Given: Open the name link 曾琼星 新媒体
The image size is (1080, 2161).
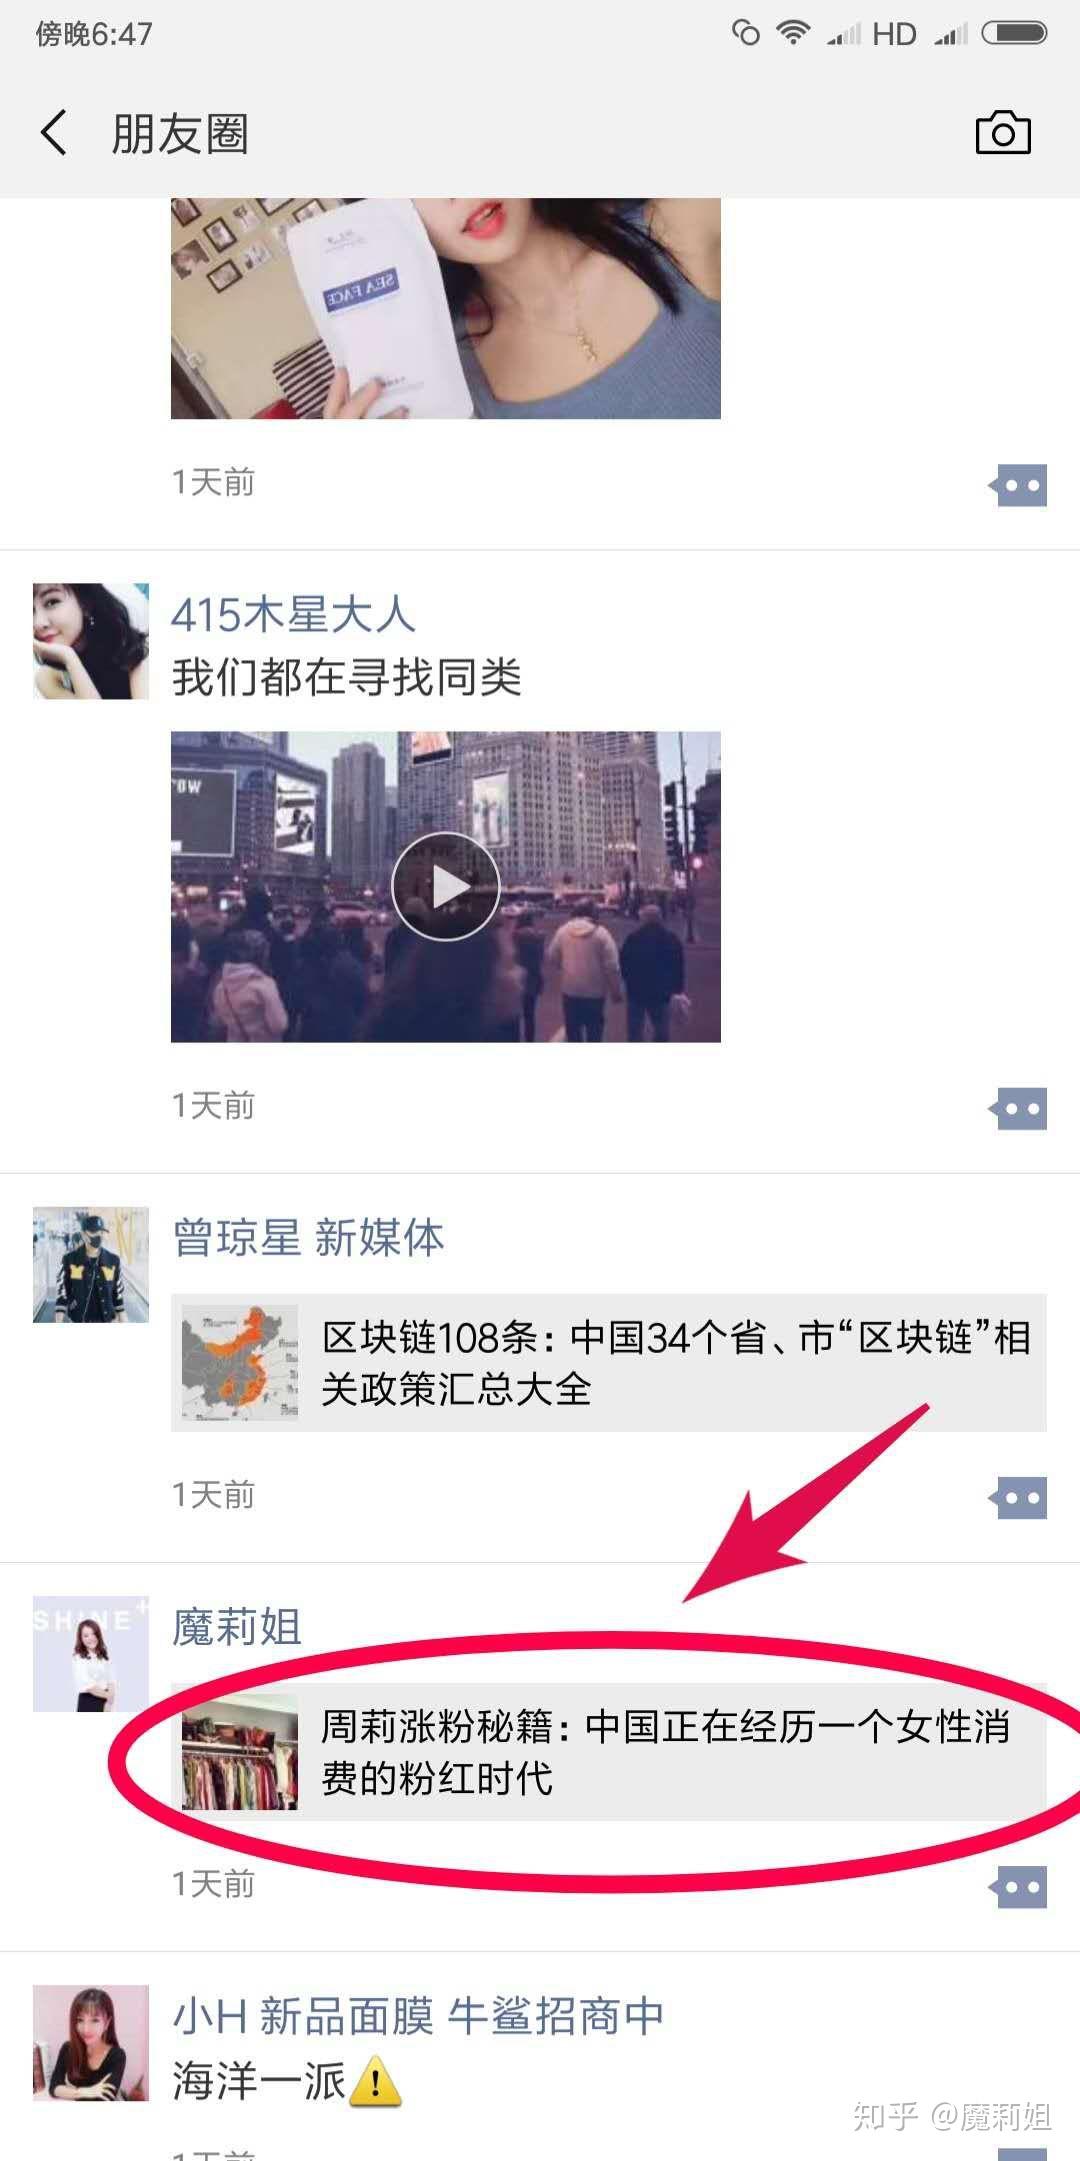Looking at the screenshot, I should [308, 1237].
